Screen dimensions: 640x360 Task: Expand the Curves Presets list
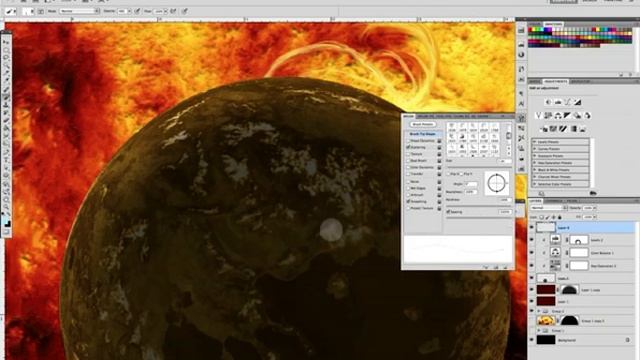(x=535, y=149)
